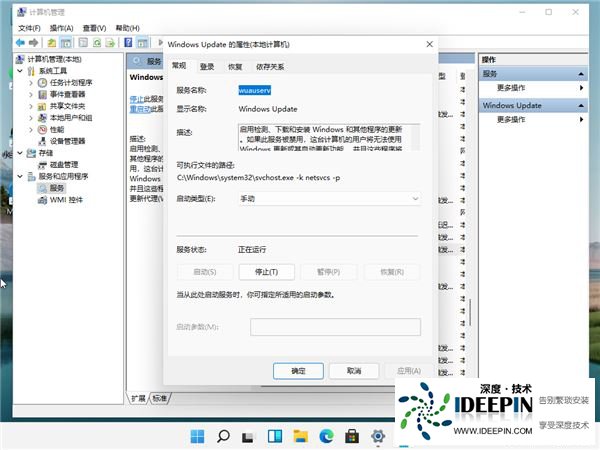
Task: Click the Start Service play icon in toolbar
Action: click(x=160, y=42)
